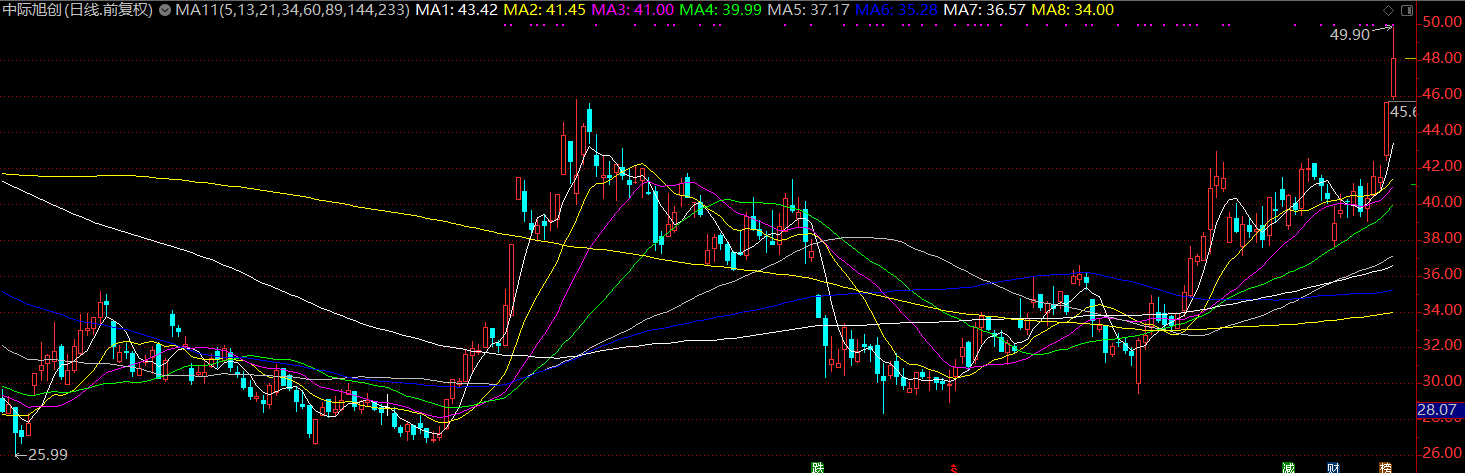Viewport: 1465px width, 473px height.
Task: Click the 25.99 low price annotation
Action: click(x=47, y=454)
